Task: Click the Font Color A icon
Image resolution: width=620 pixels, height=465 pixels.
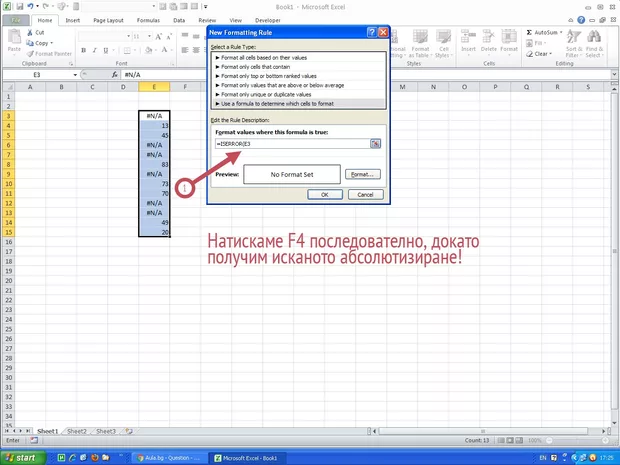Action: coord(164,50)
